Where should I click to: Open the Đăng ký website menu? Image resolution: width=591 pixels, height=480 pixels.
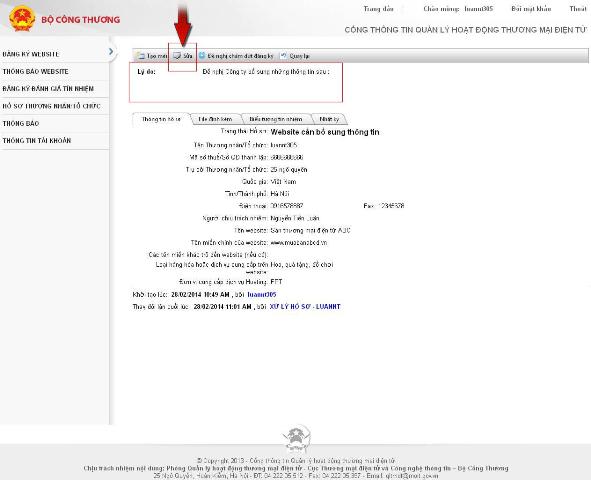pos(31,54)
